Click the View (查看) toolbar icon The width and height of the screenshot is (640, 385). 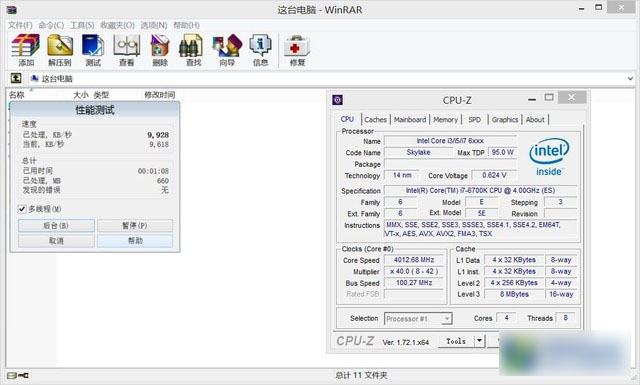(127, 50)
